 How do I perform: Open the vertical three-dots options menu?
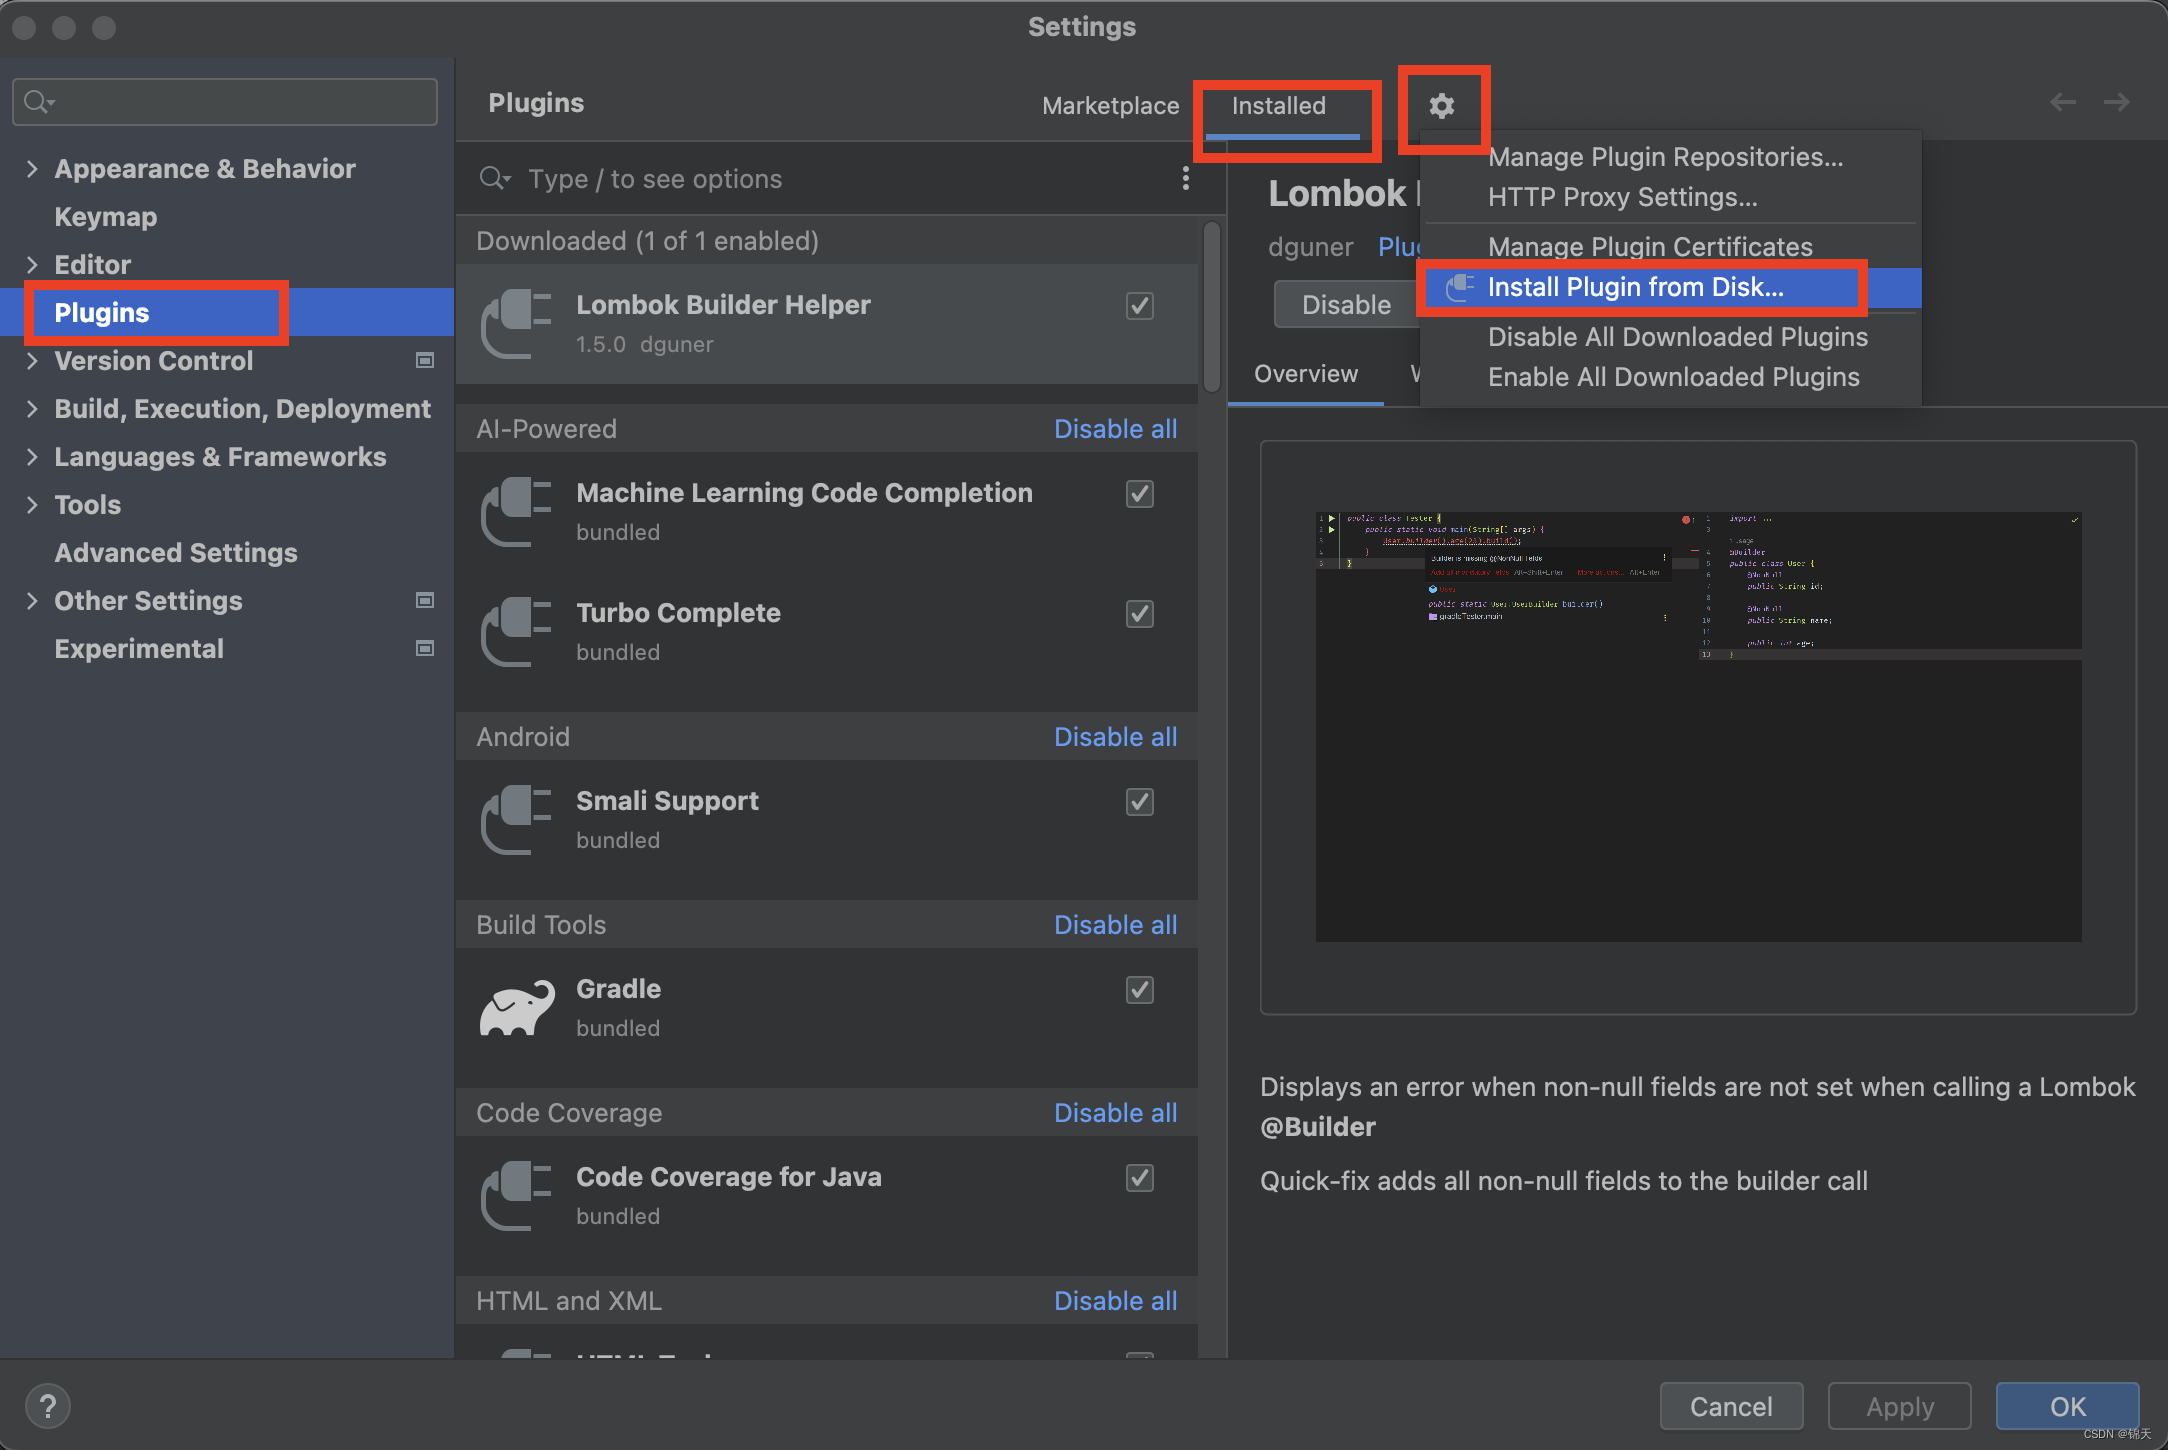click(x=1186, y=178)
